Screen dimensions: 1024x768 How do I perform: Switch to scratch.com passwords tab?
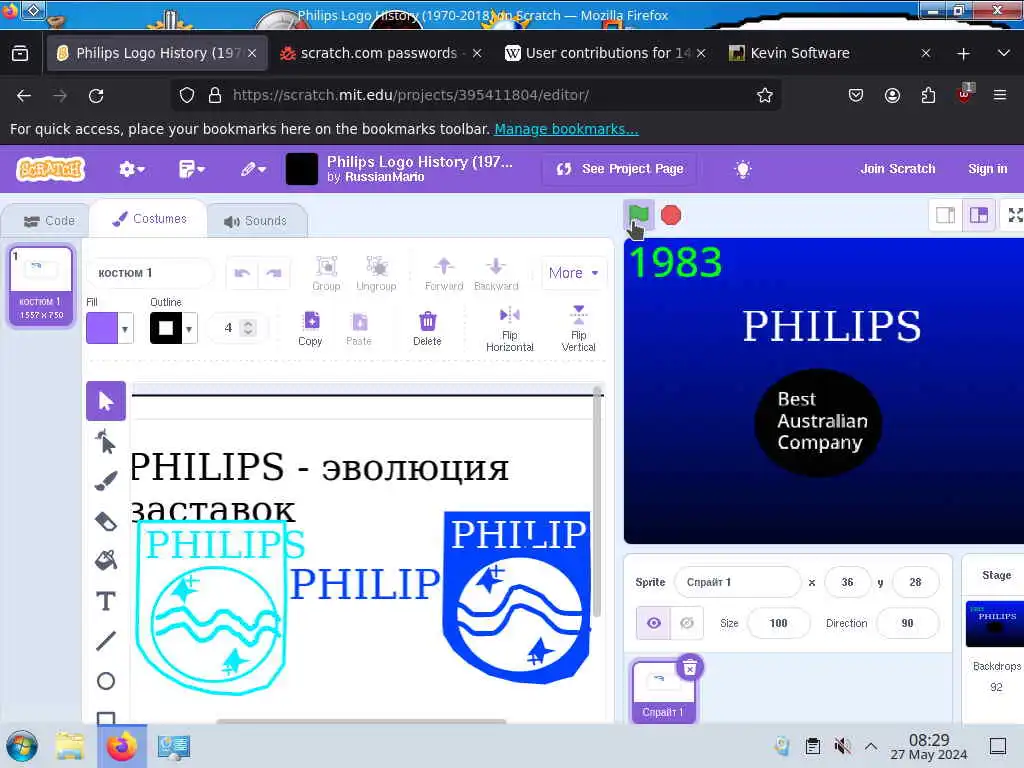[379, 53]
